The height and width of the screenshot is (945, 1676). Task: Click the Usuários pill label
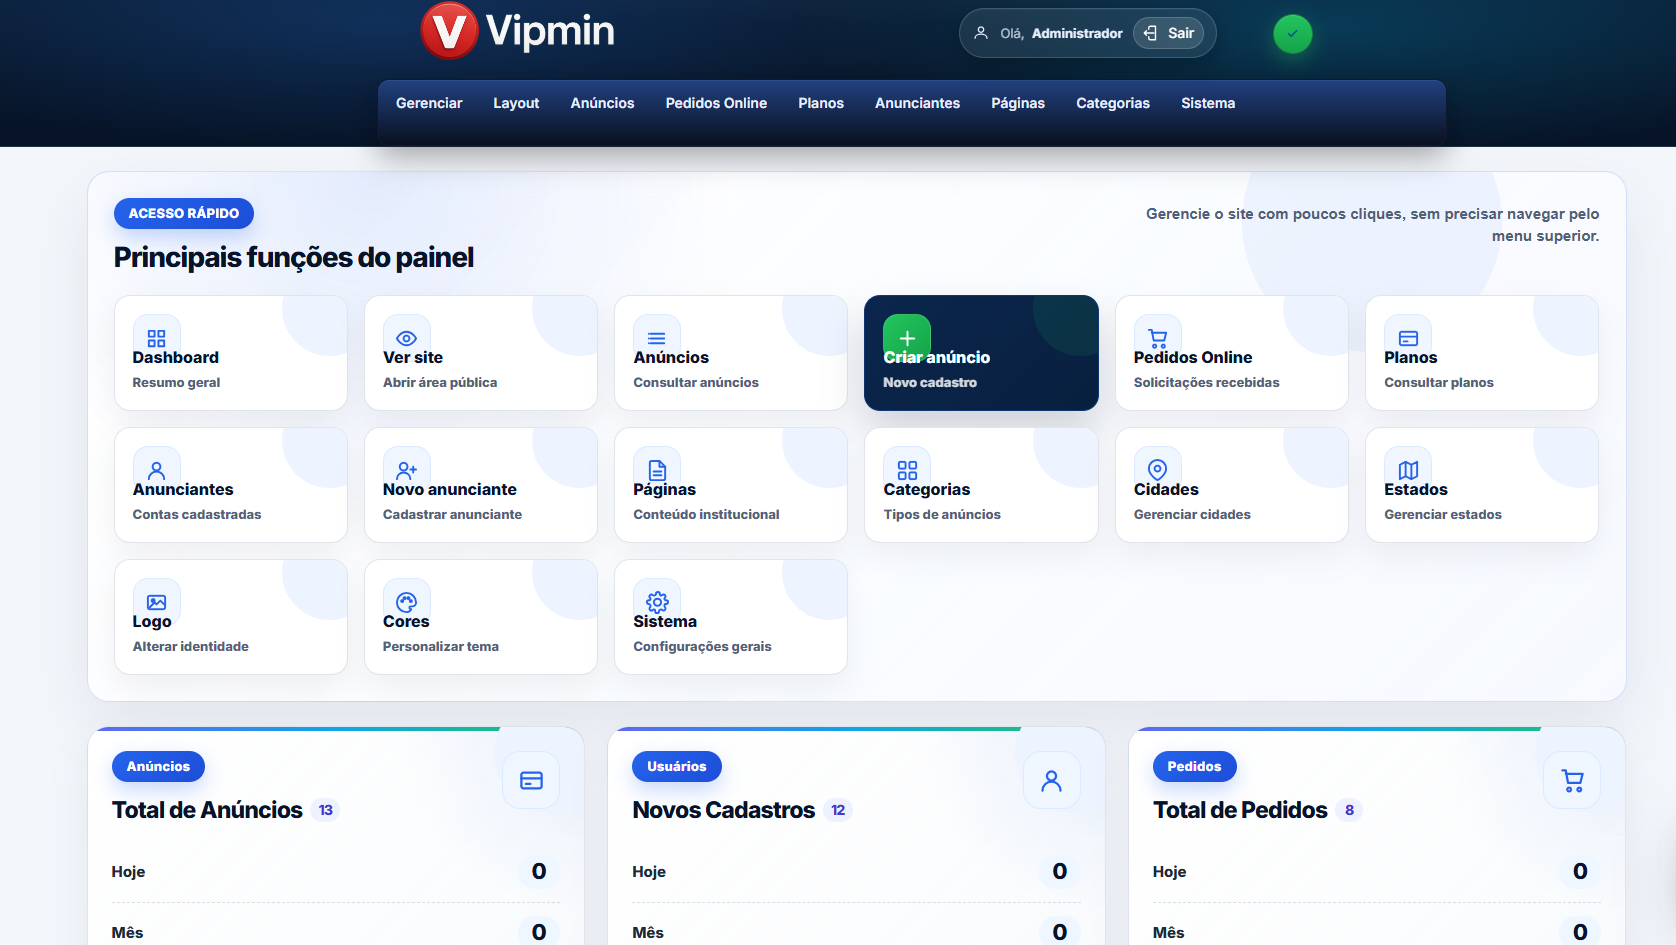click(x=677, y=766)
